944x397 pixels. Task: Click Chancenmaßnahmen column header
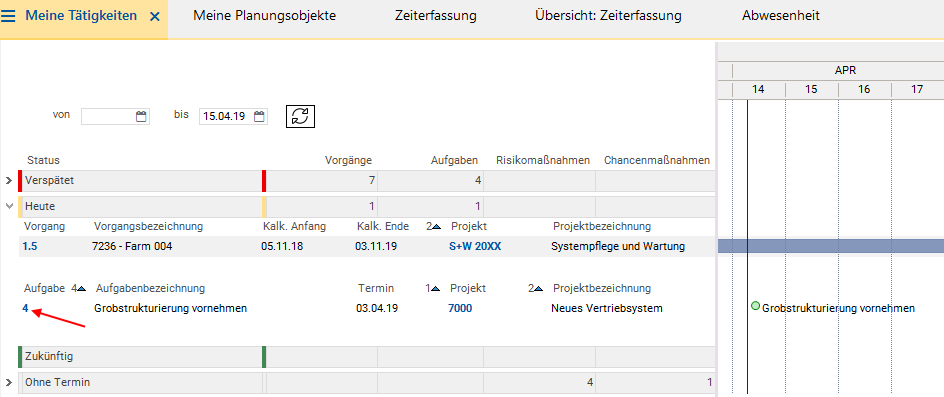tap(657, 160)
